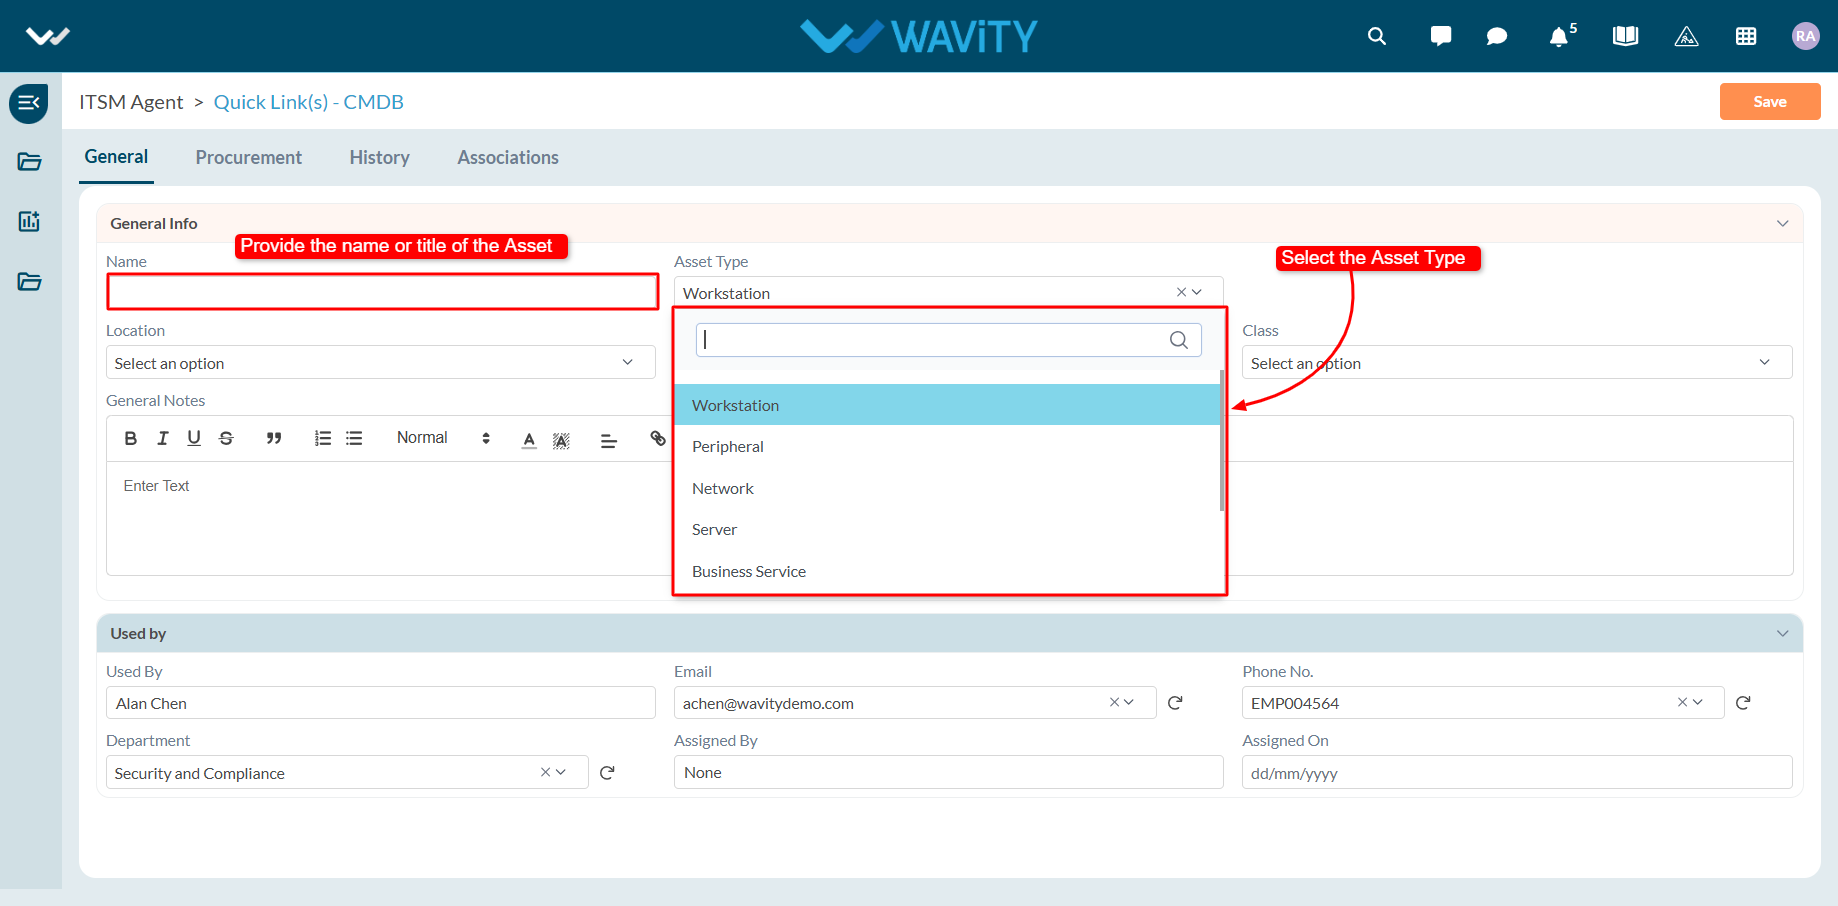Open the square comment message icon
Screen dimensions: 1838x906
click(x=1441, y=37)
